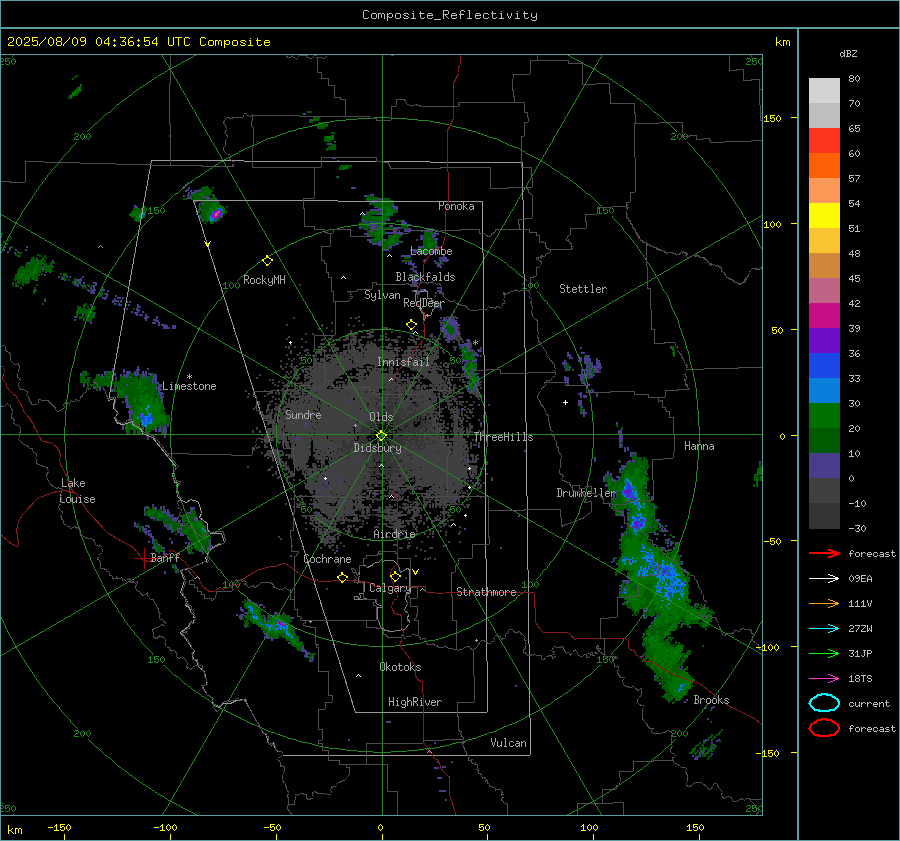Click the RedDeer city label
The height and width of the screenshot is (841, 900).
424,303
